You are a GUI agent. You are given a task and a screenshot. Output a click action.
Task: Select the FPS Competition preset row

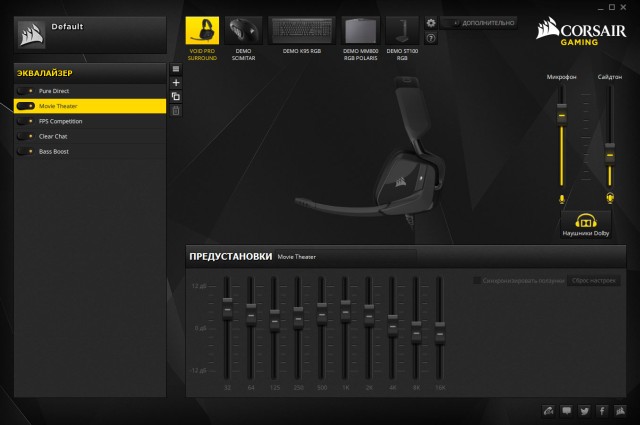click(x=90, y=121)
